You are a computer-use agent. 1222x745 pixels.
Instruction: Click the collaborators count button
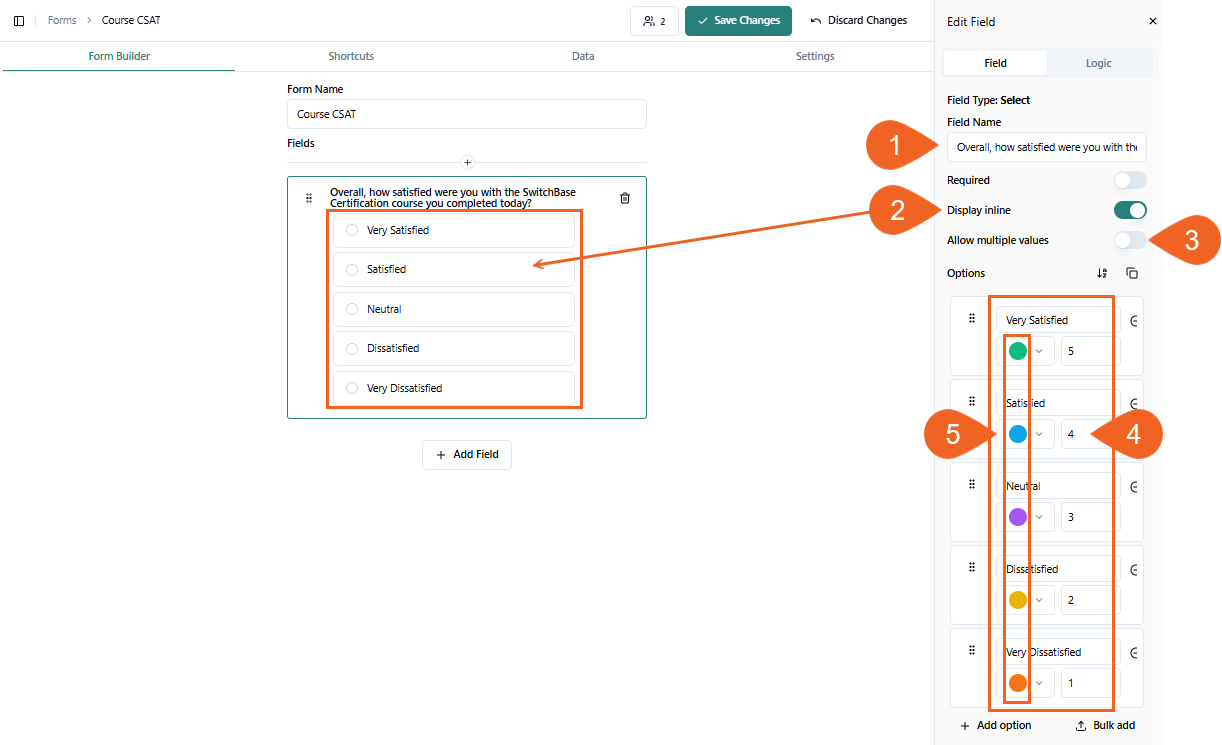654,21
